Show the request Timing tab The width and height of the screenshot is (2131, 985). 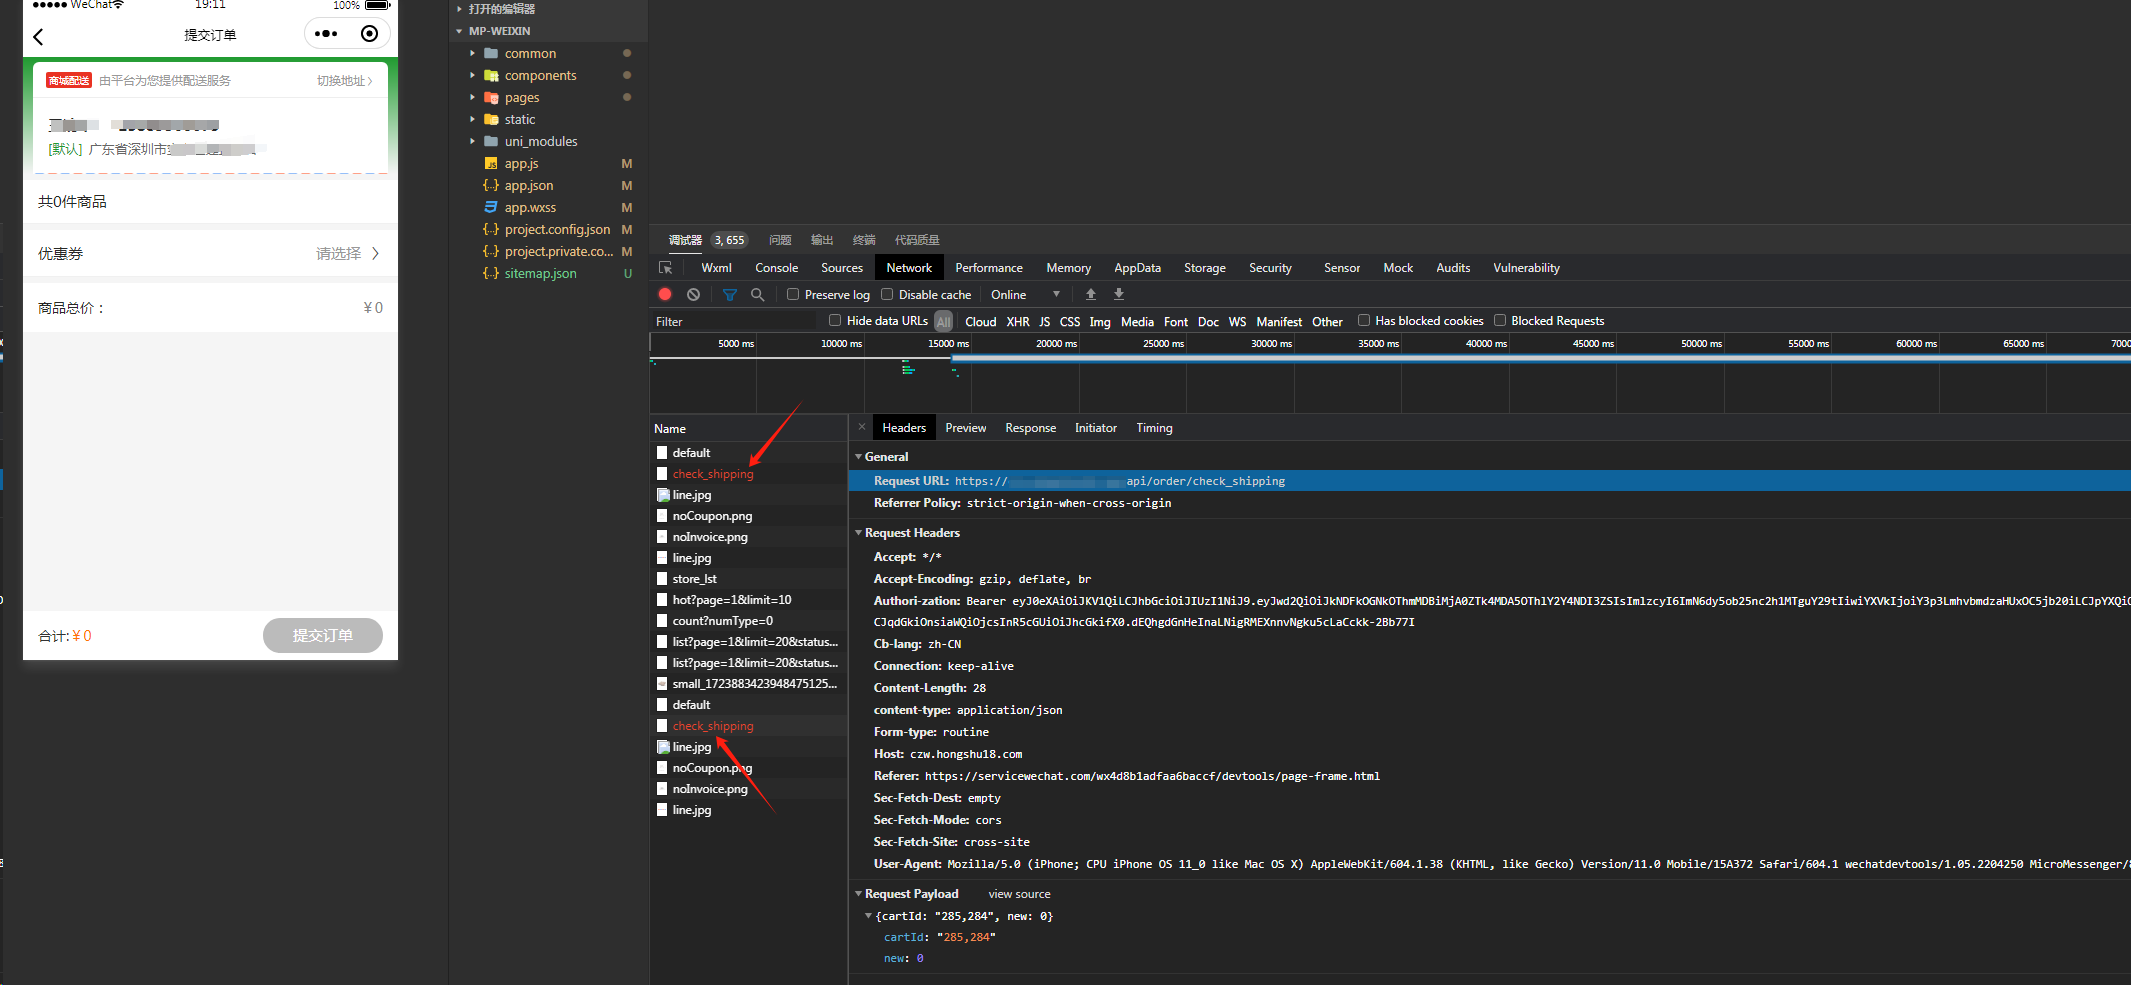[1154, 428]
